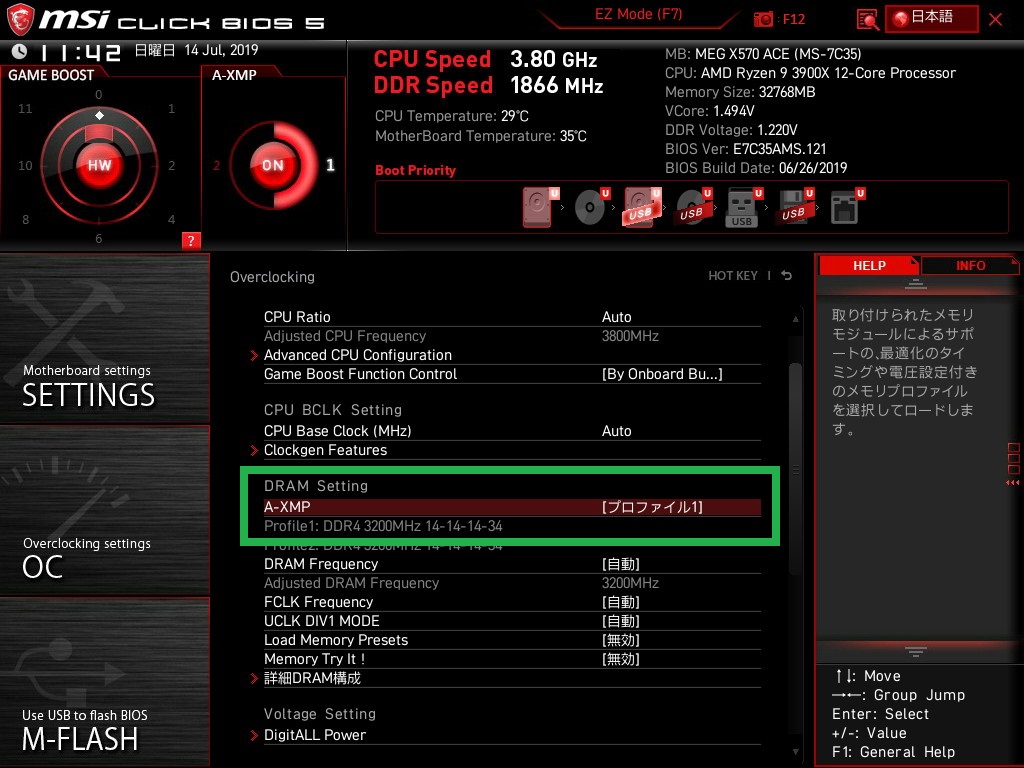Screen dimensions: 1024x768
Task: Open the DRAM Frequency 自動 dropdown
Action: [x=620, y=564]
